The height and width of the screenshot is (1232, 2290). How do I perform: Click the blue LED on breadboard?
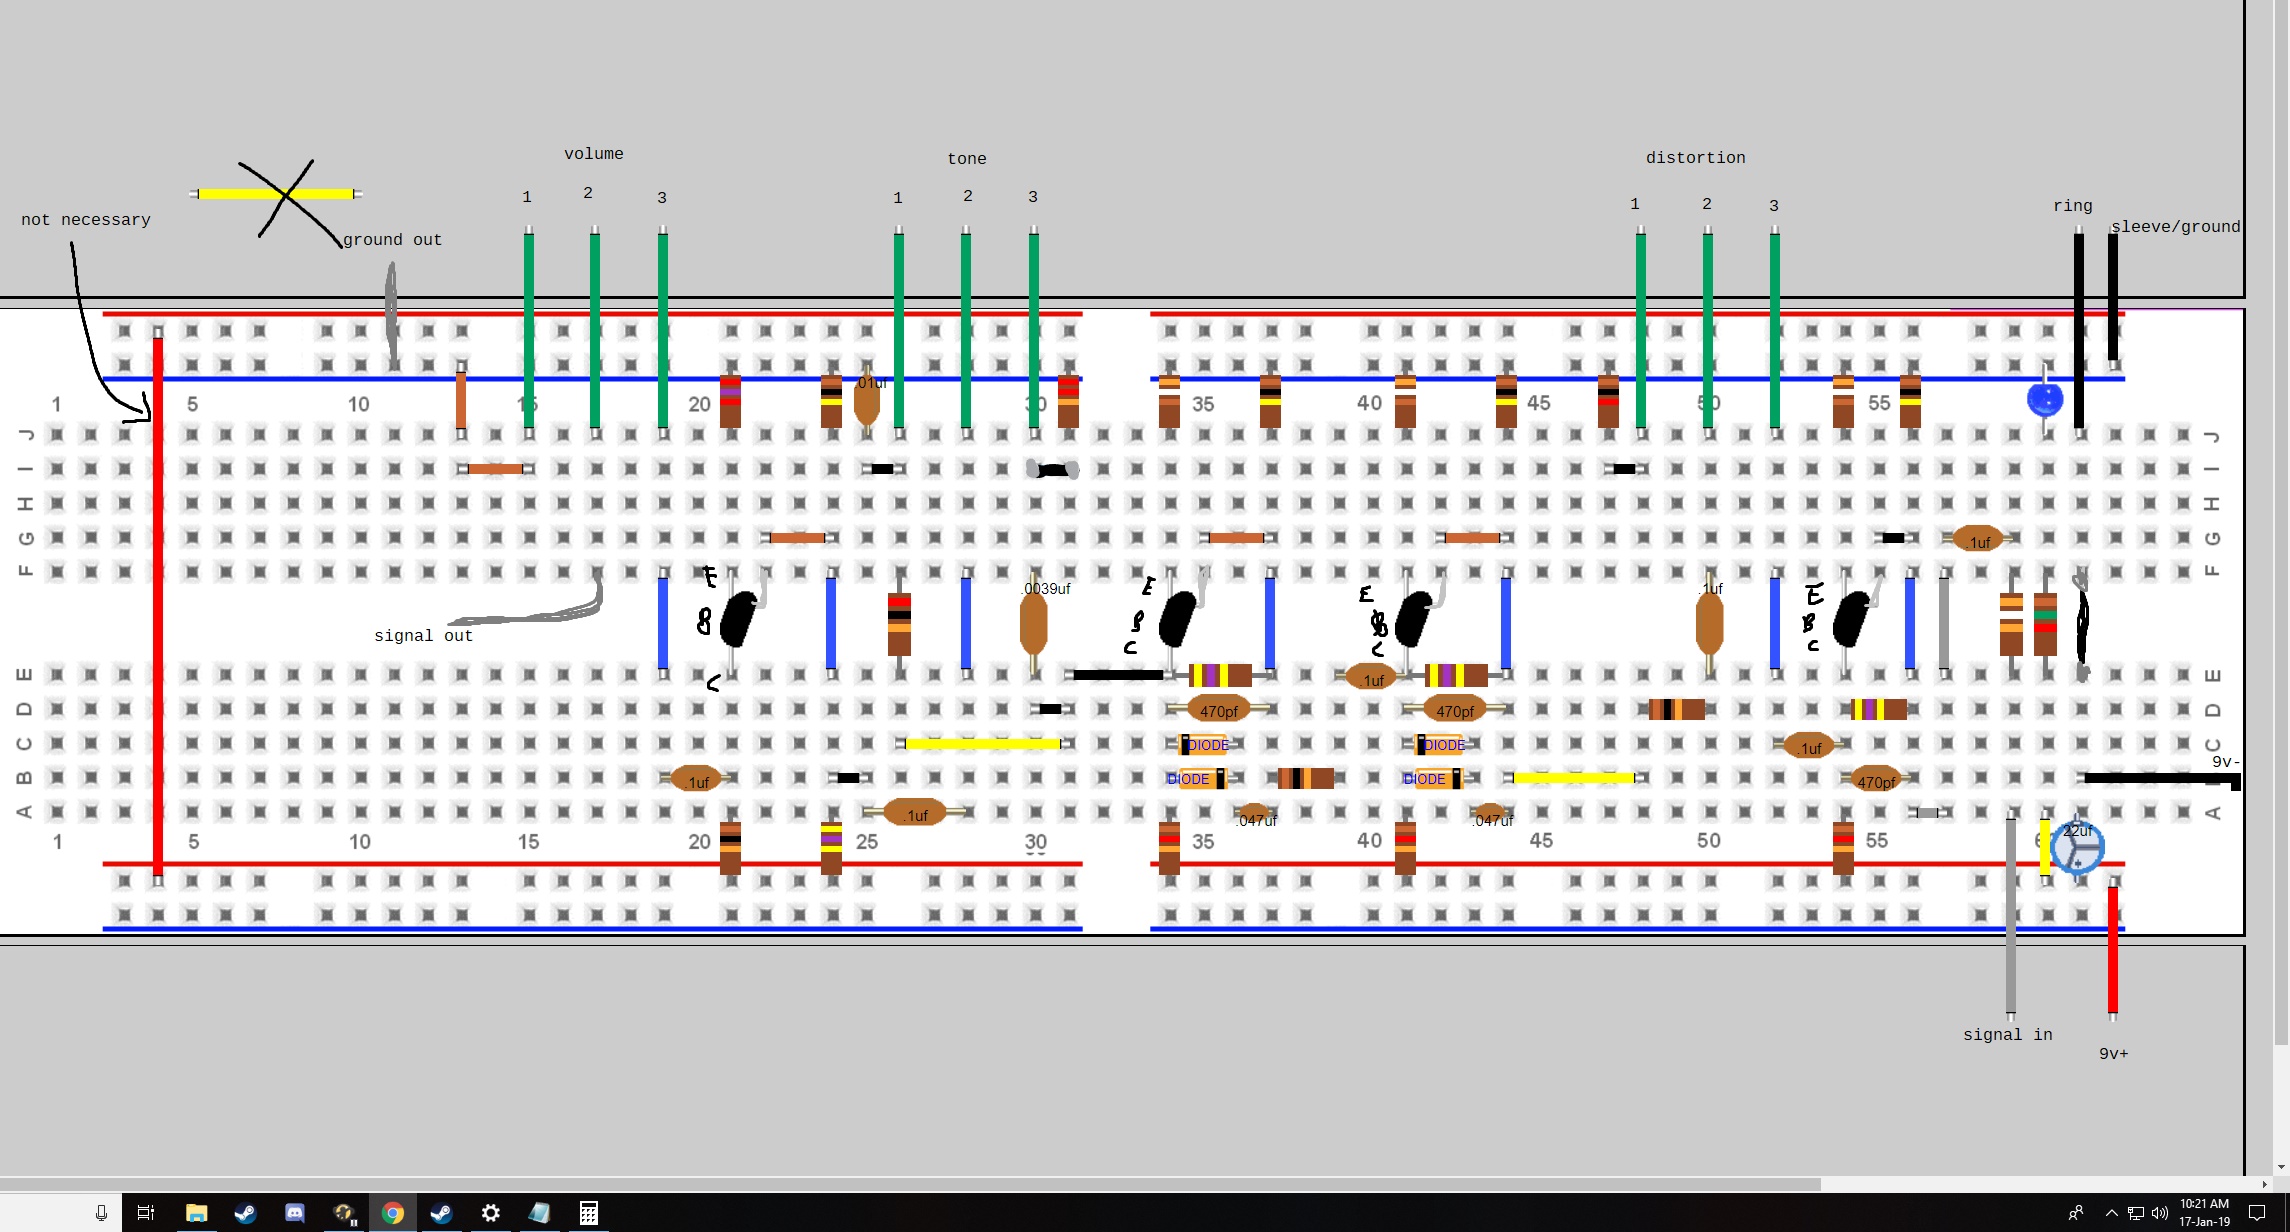pos(2045,399)
